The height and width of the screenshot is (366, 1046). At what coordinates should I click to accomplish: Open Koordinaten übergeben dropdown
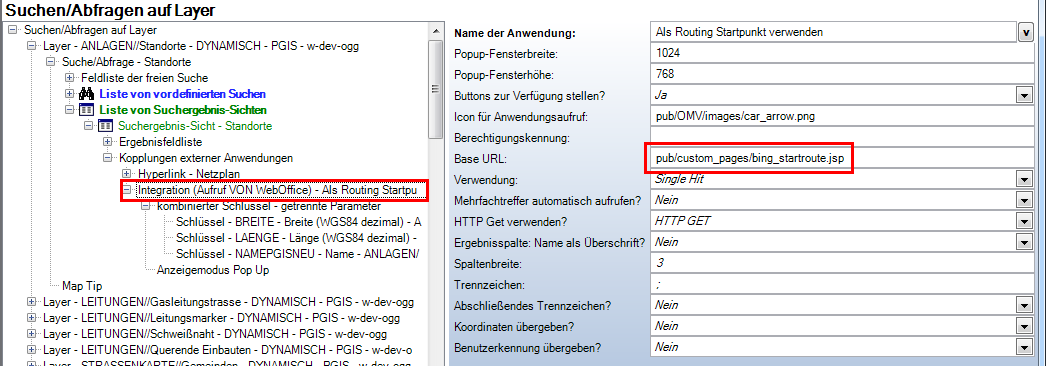tap(1024, 326)
